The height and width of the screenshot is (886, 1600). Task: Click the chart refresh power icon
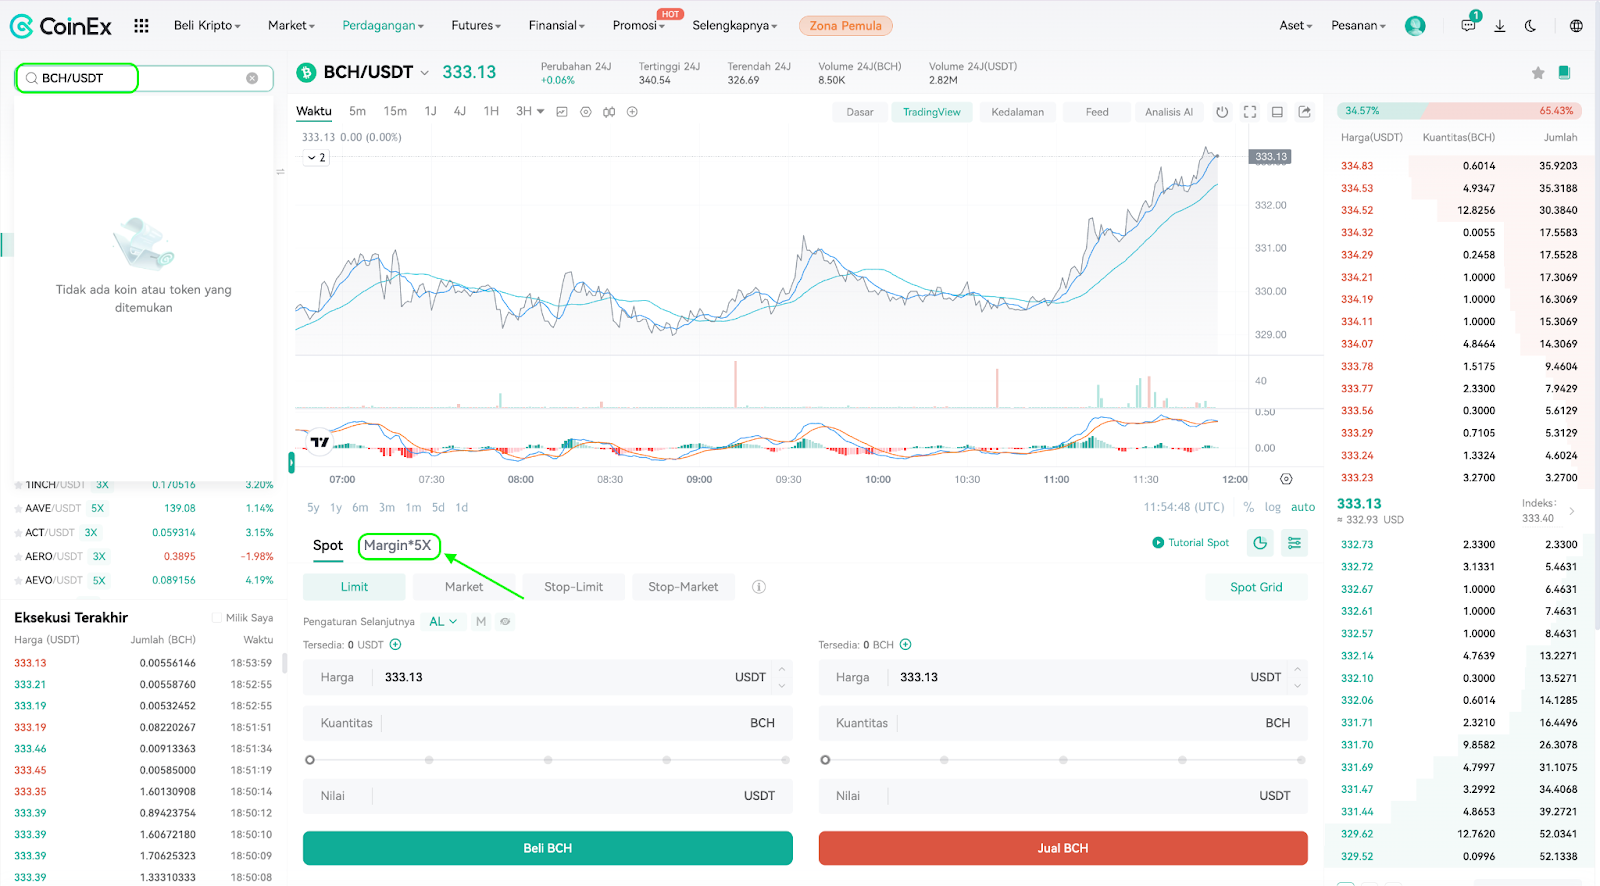1222,112
